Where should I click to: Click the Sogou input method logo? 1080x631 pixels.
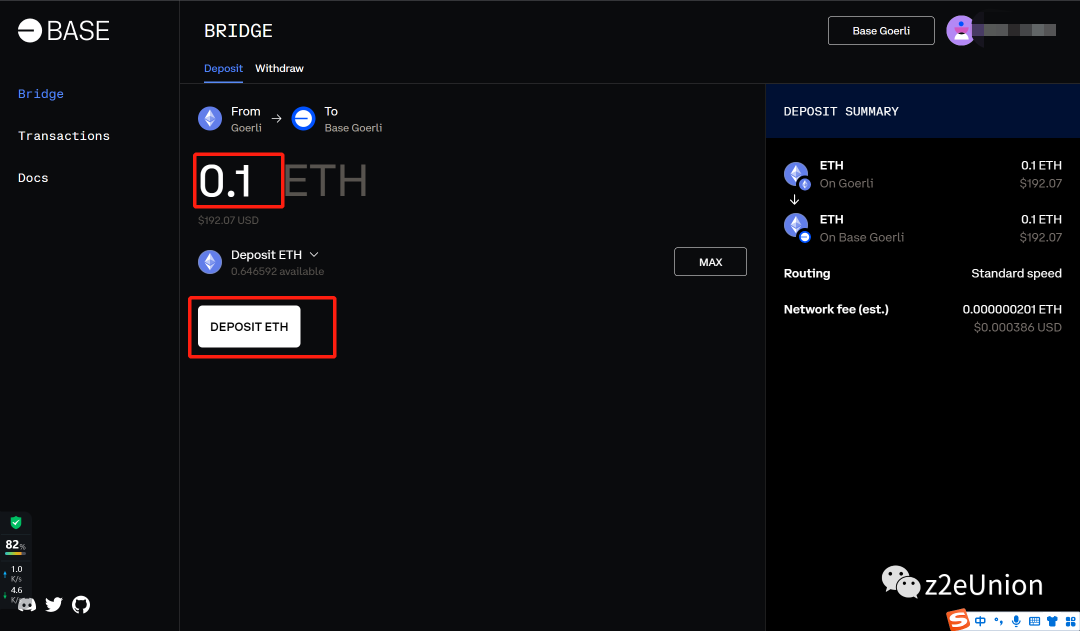(x=958, y=621)
